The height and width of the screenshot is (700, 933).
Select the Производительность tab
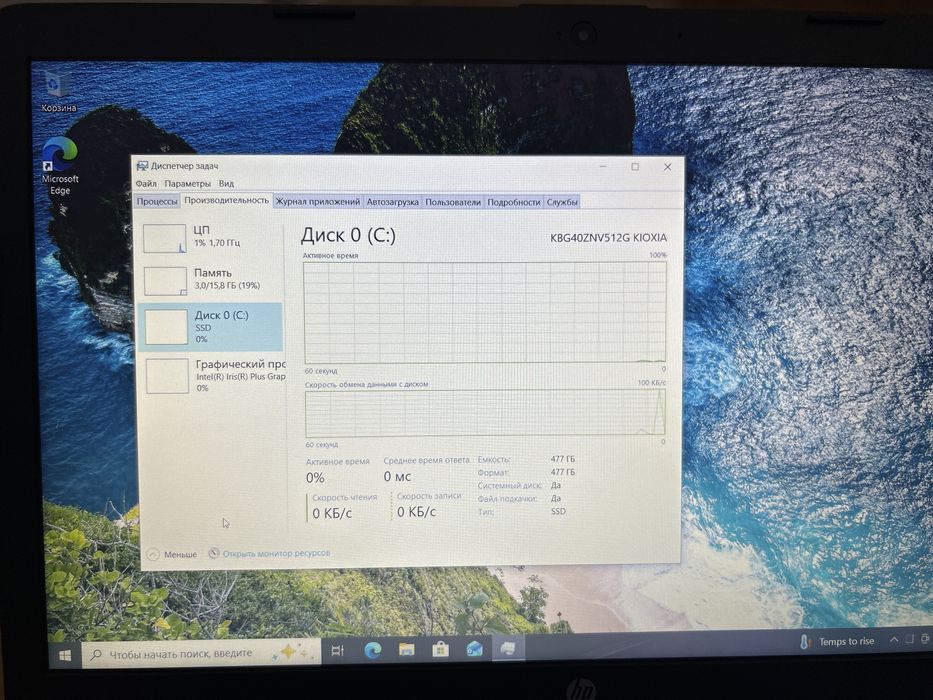[x=226, y=201]
